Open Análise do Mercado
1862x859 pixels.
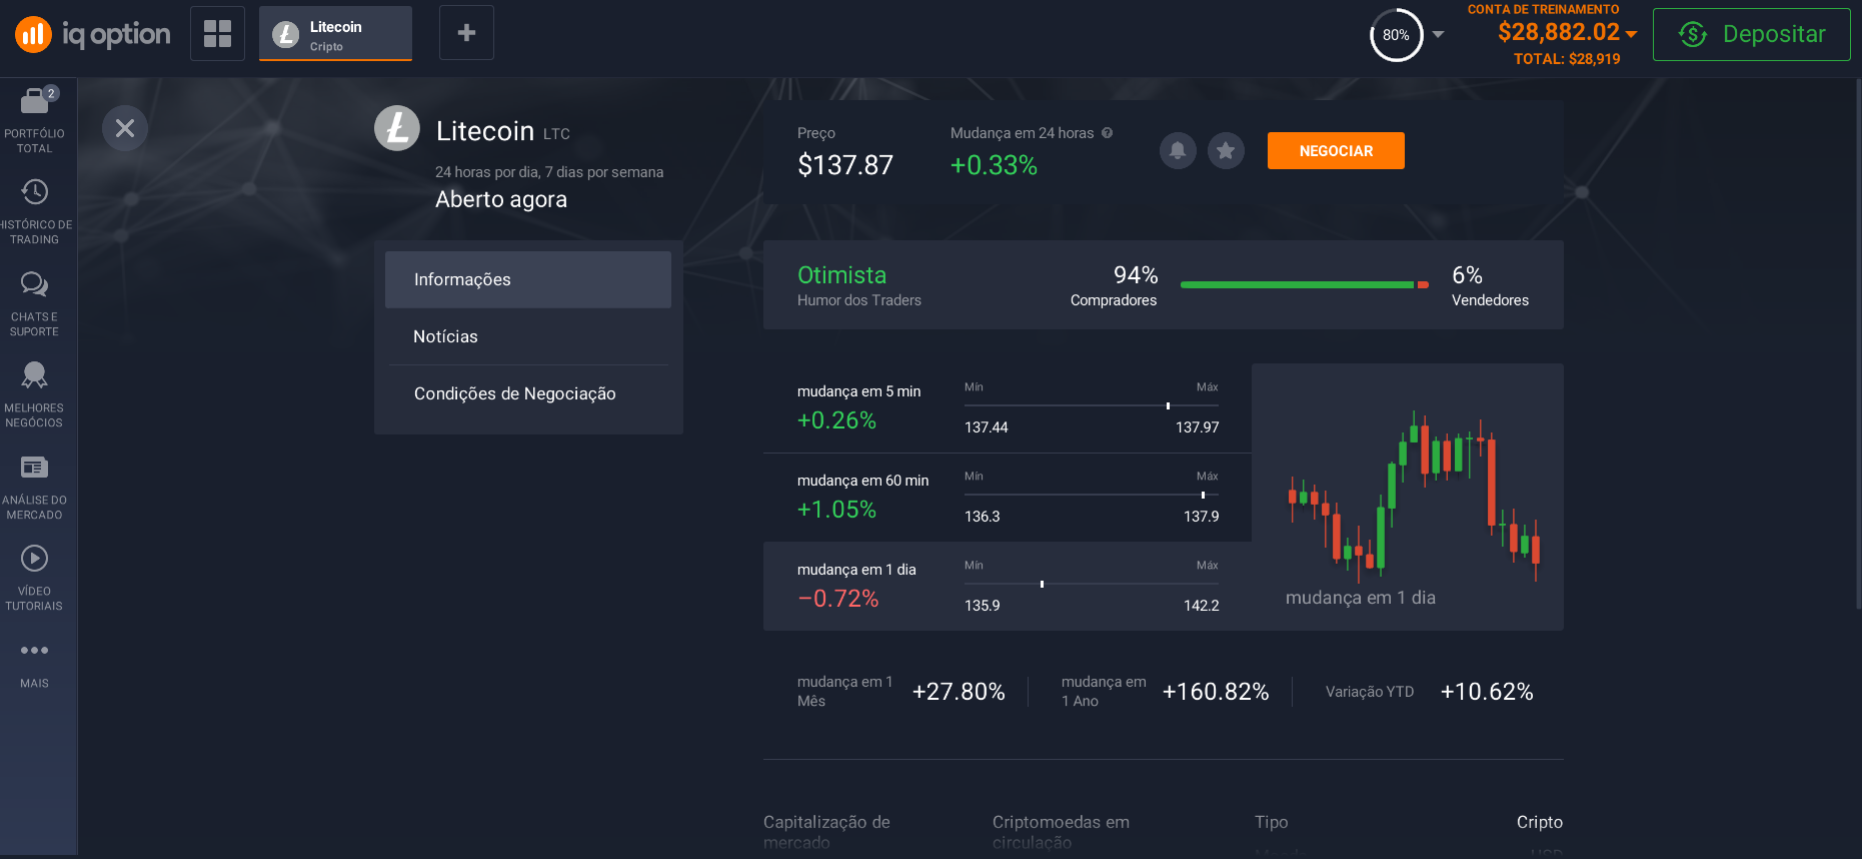(x=34, y=487)
